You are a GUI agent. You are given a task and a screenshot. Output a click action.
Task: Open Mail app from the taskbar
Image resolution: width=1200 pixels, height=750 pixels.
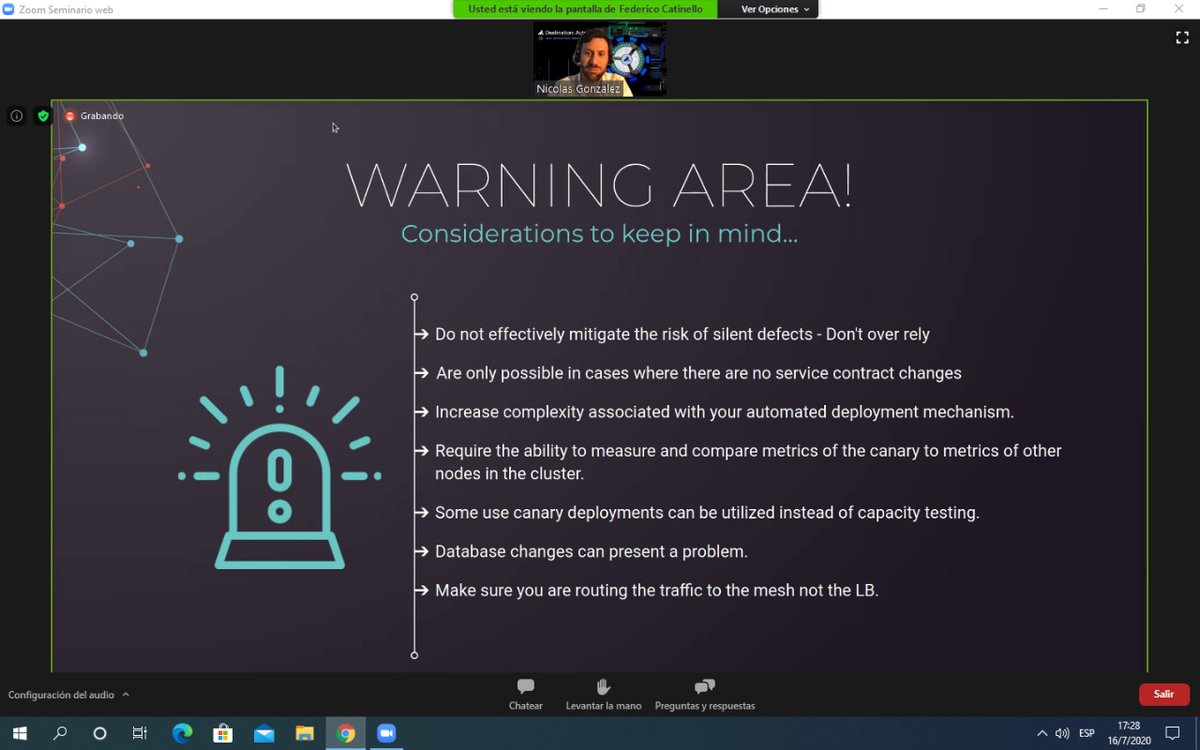[x=264, y=733]
